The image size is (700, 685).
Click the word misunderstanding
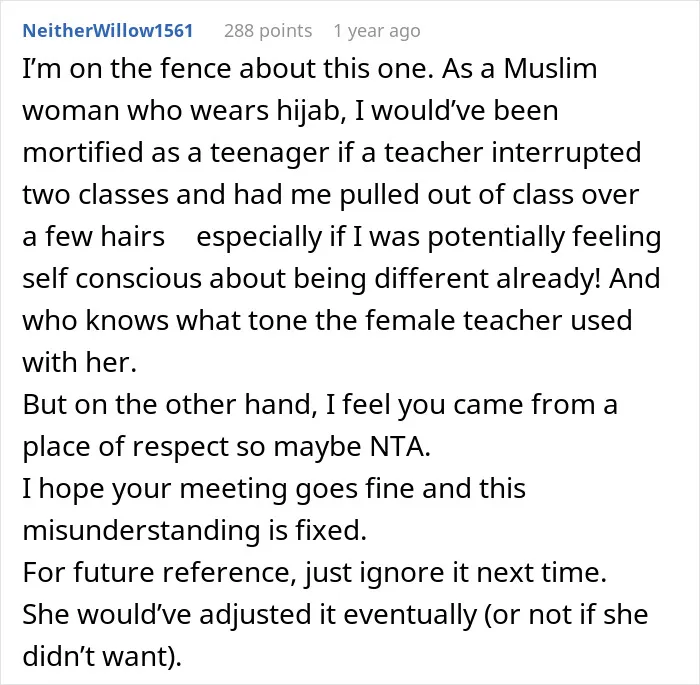click(x=142, y=530)
